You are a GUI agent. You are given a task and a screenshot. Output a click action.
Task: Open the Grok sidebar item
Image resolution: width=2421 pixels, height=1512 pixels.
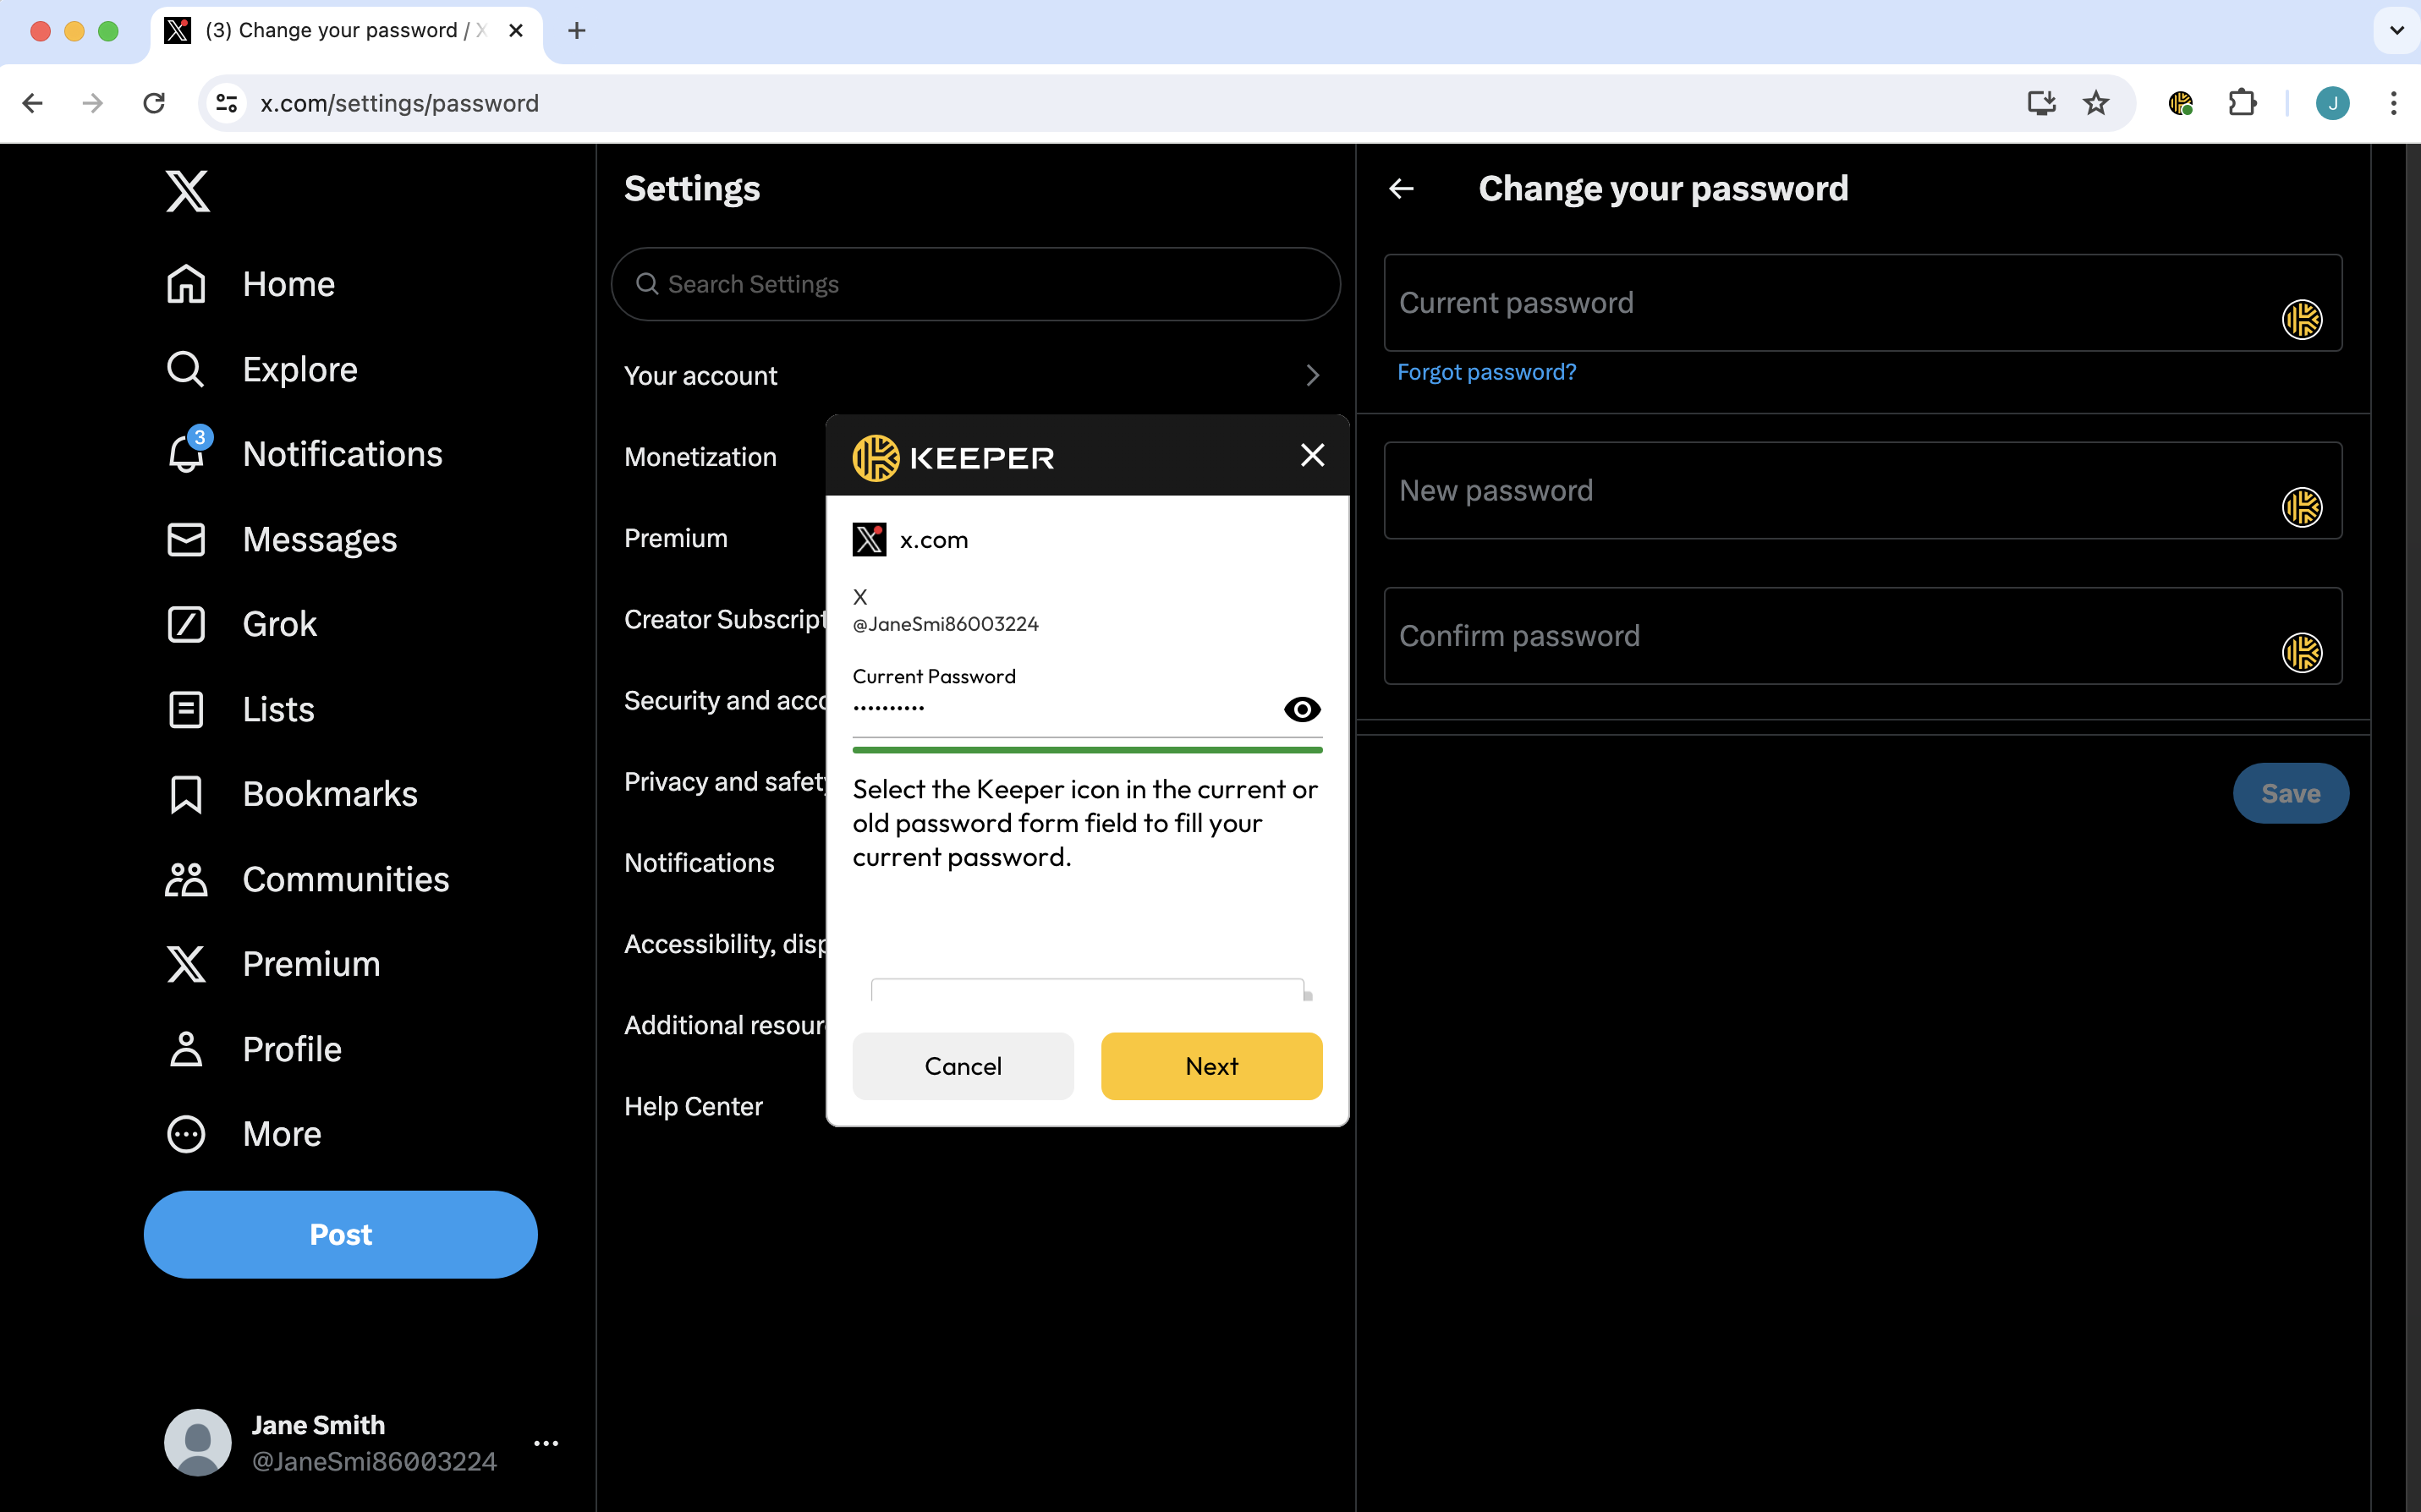pos(279,624)
